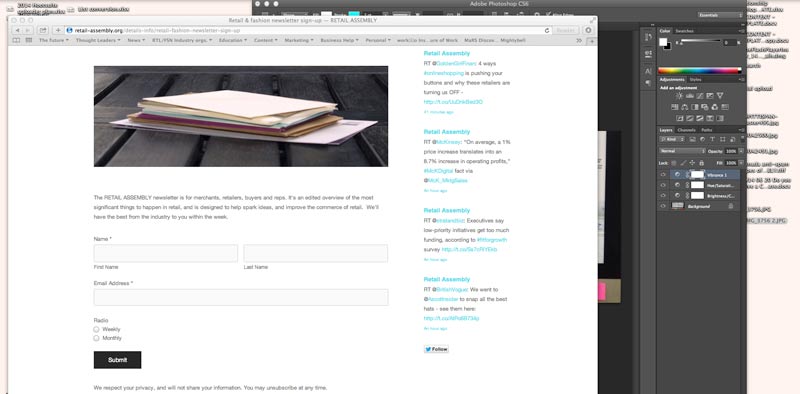Add a Brightness/Contrast adjustment from Adjustments panel
Image resolution: width=800 pixels, height=394 pixels.
680,96
